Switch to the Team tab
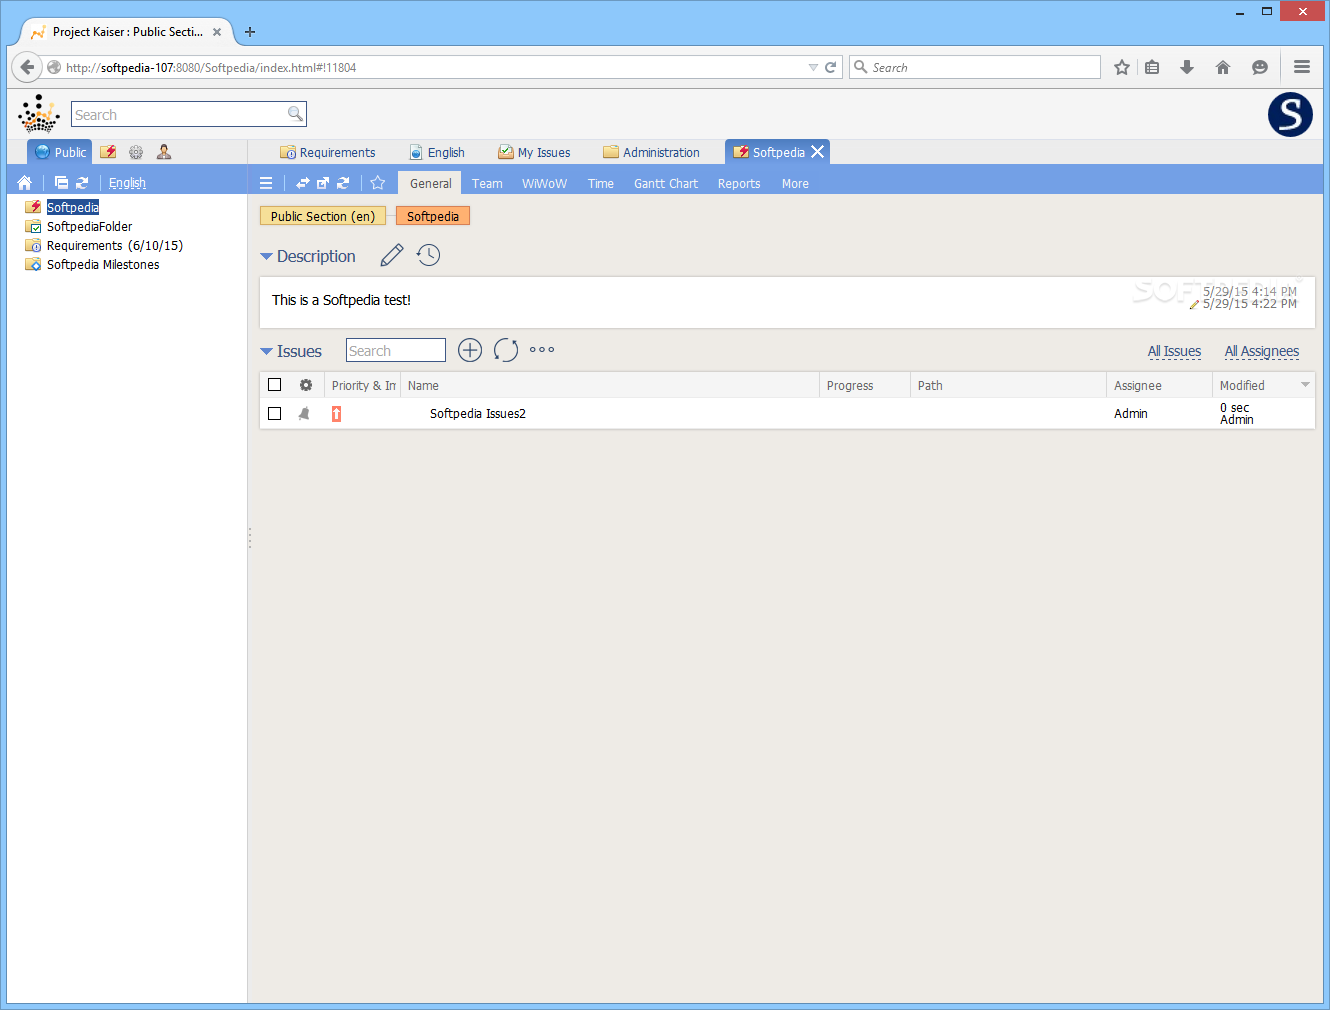The height and width of the screenshot is (1010, 1330). pos(487,183)
